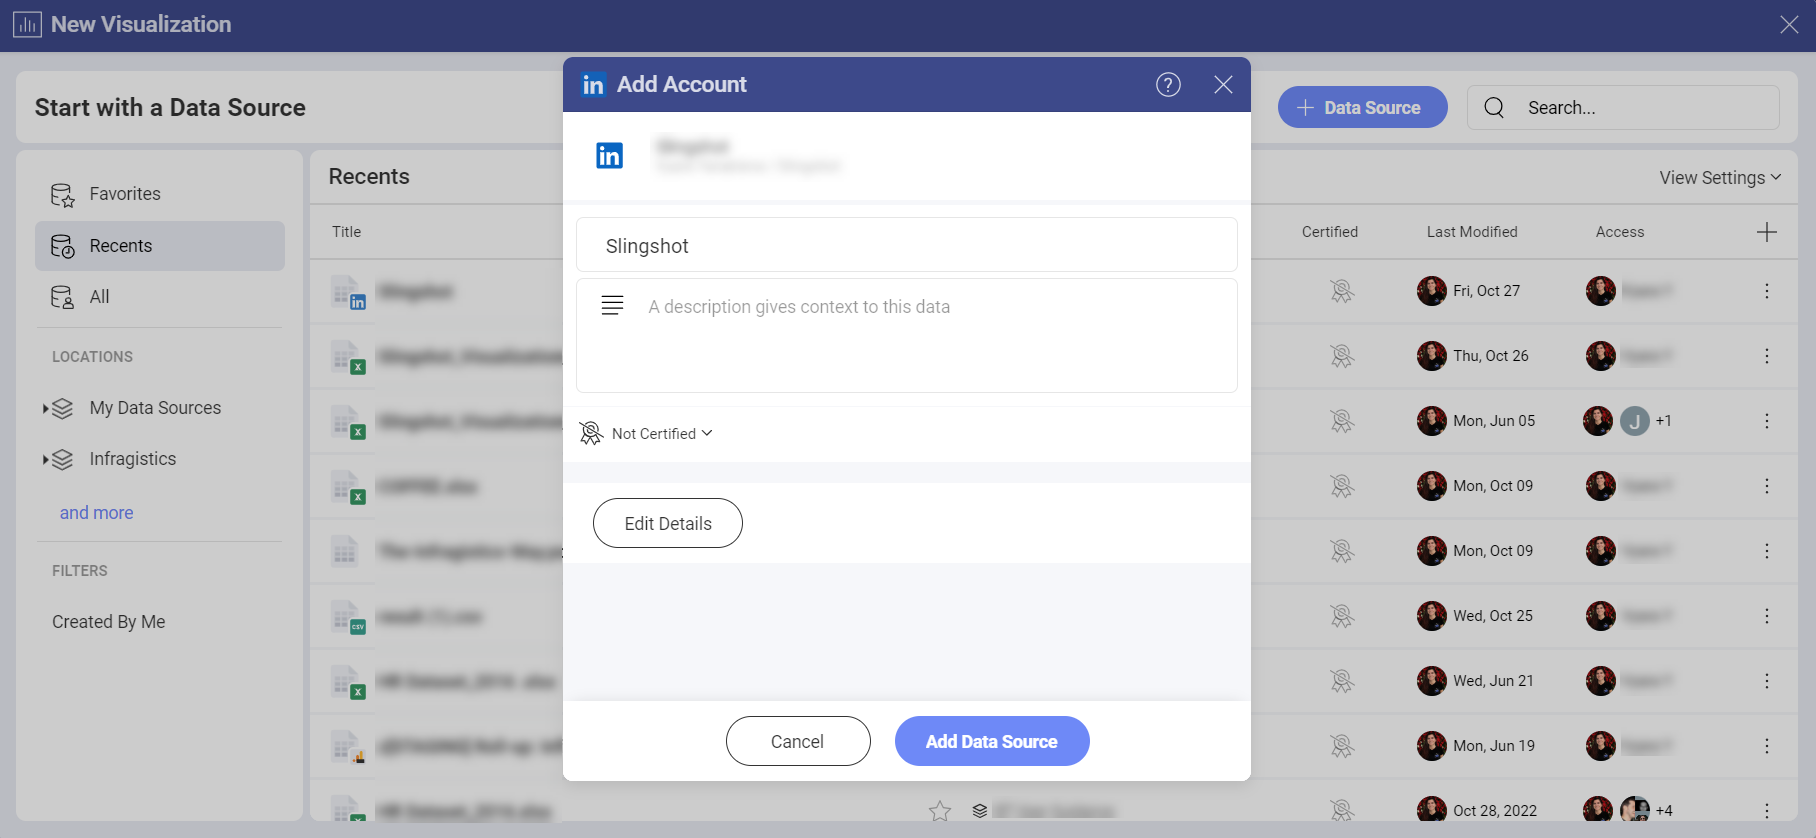The height and width of the screenshot is (838, 1816).
Task: Click the description text area
Action: click(907, 336)
